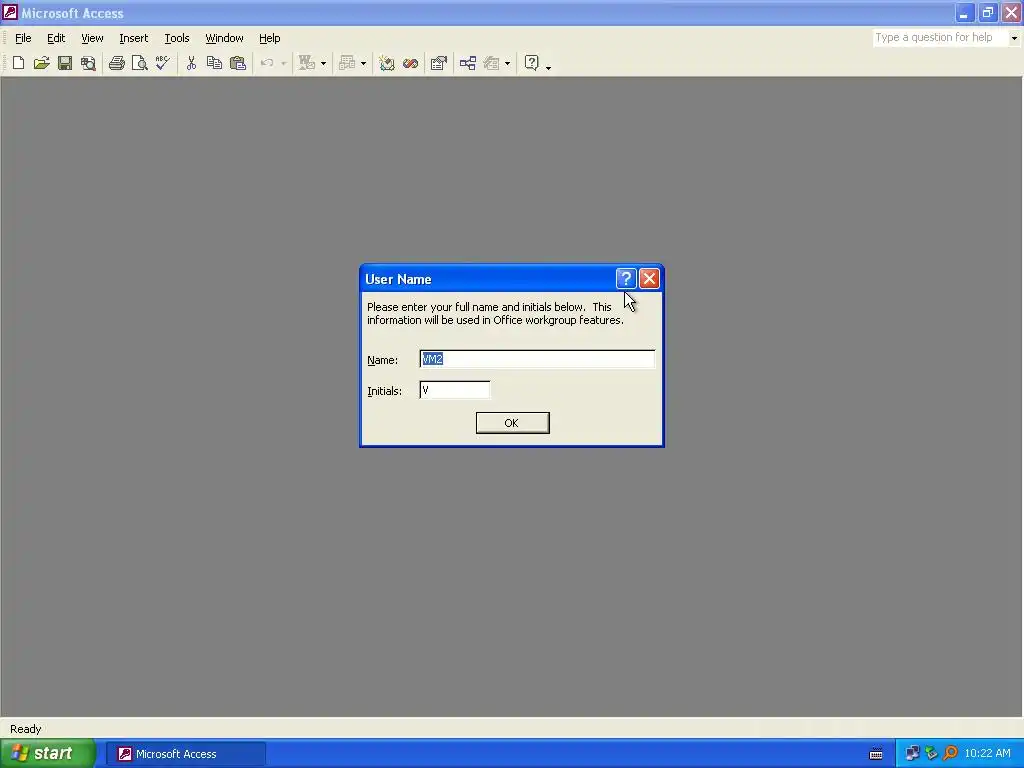This screenshot has height=768, width=1024.
Task: Click the OfficeLinks Word icon
Action: [x=307, y=63]
